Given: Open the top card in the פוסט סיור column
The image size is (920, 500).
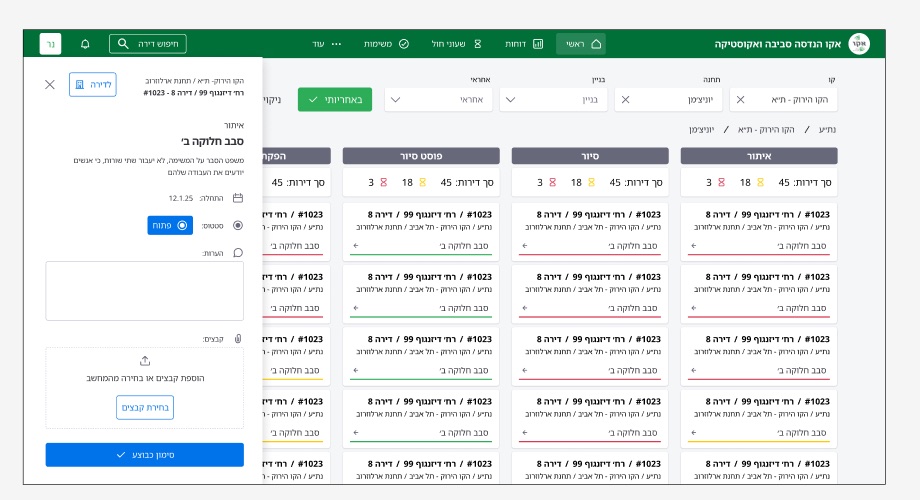Looking at the screenshot, I should (x=421, y=231).
